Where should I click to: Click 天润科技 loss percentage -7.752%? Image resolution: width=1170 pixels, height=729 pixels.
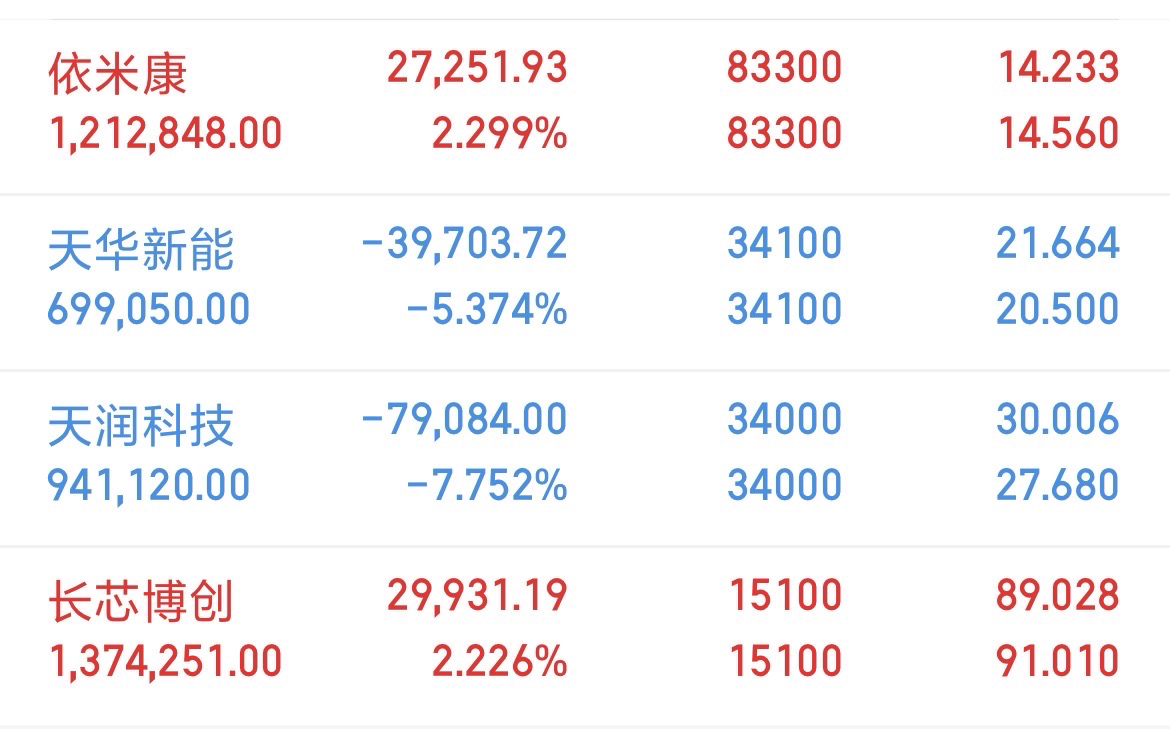click(x=487, y=486)
